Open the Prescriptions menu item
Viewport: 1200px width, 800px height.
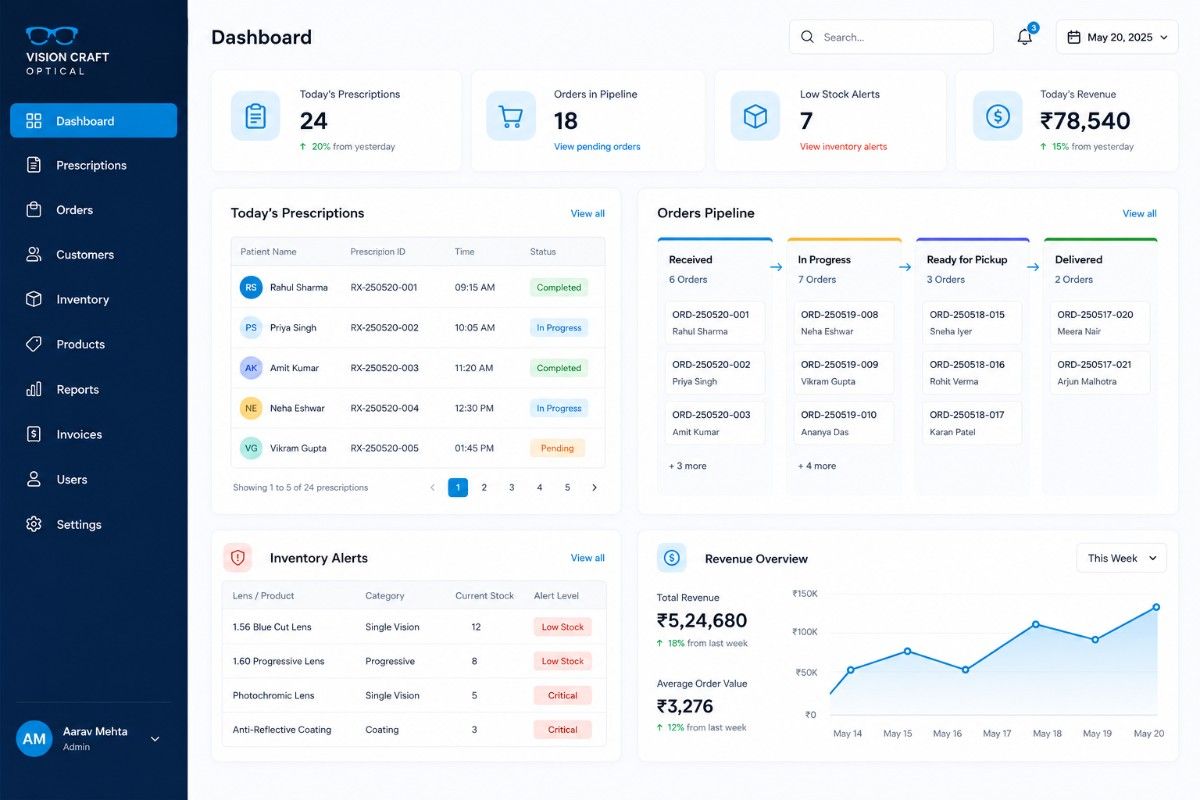tap(94, 165)
